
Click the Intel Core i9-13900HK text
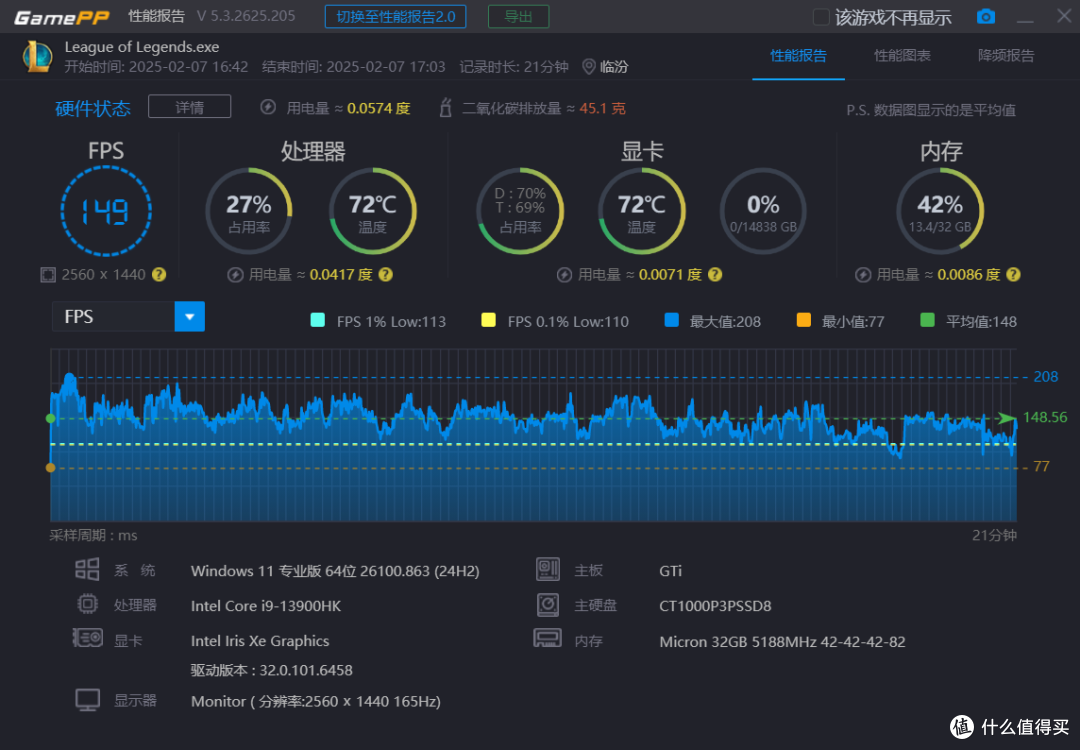[266, 606]
